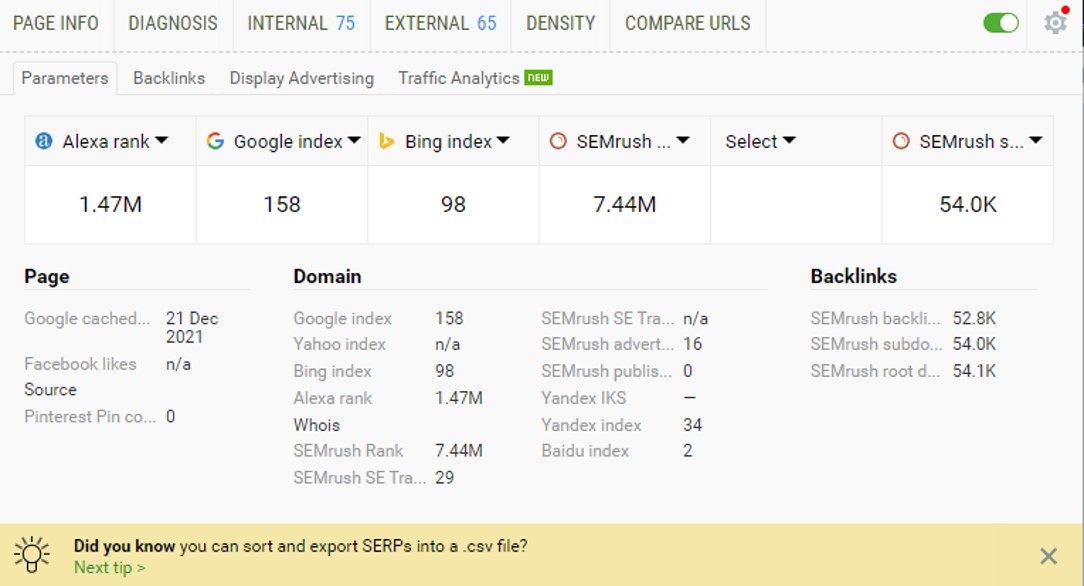This screenshot has width=1084, height=586.
Task: Open the COMPARE URLS tab
Action: pos(687,23)
